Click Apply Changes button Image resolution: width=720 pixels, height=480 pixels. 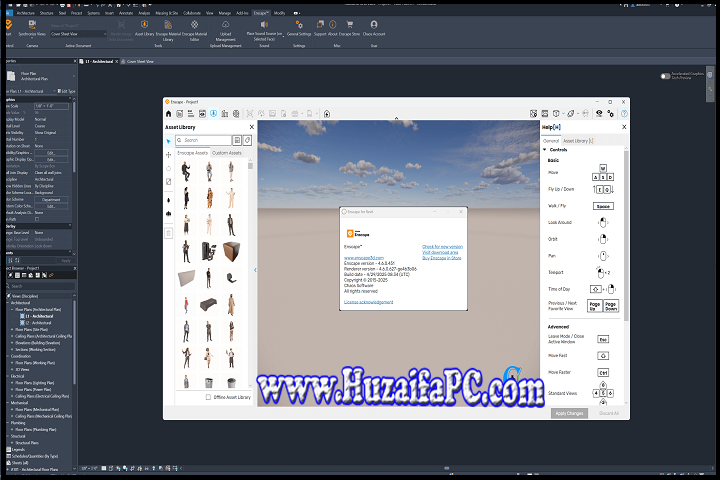[569, 413]
